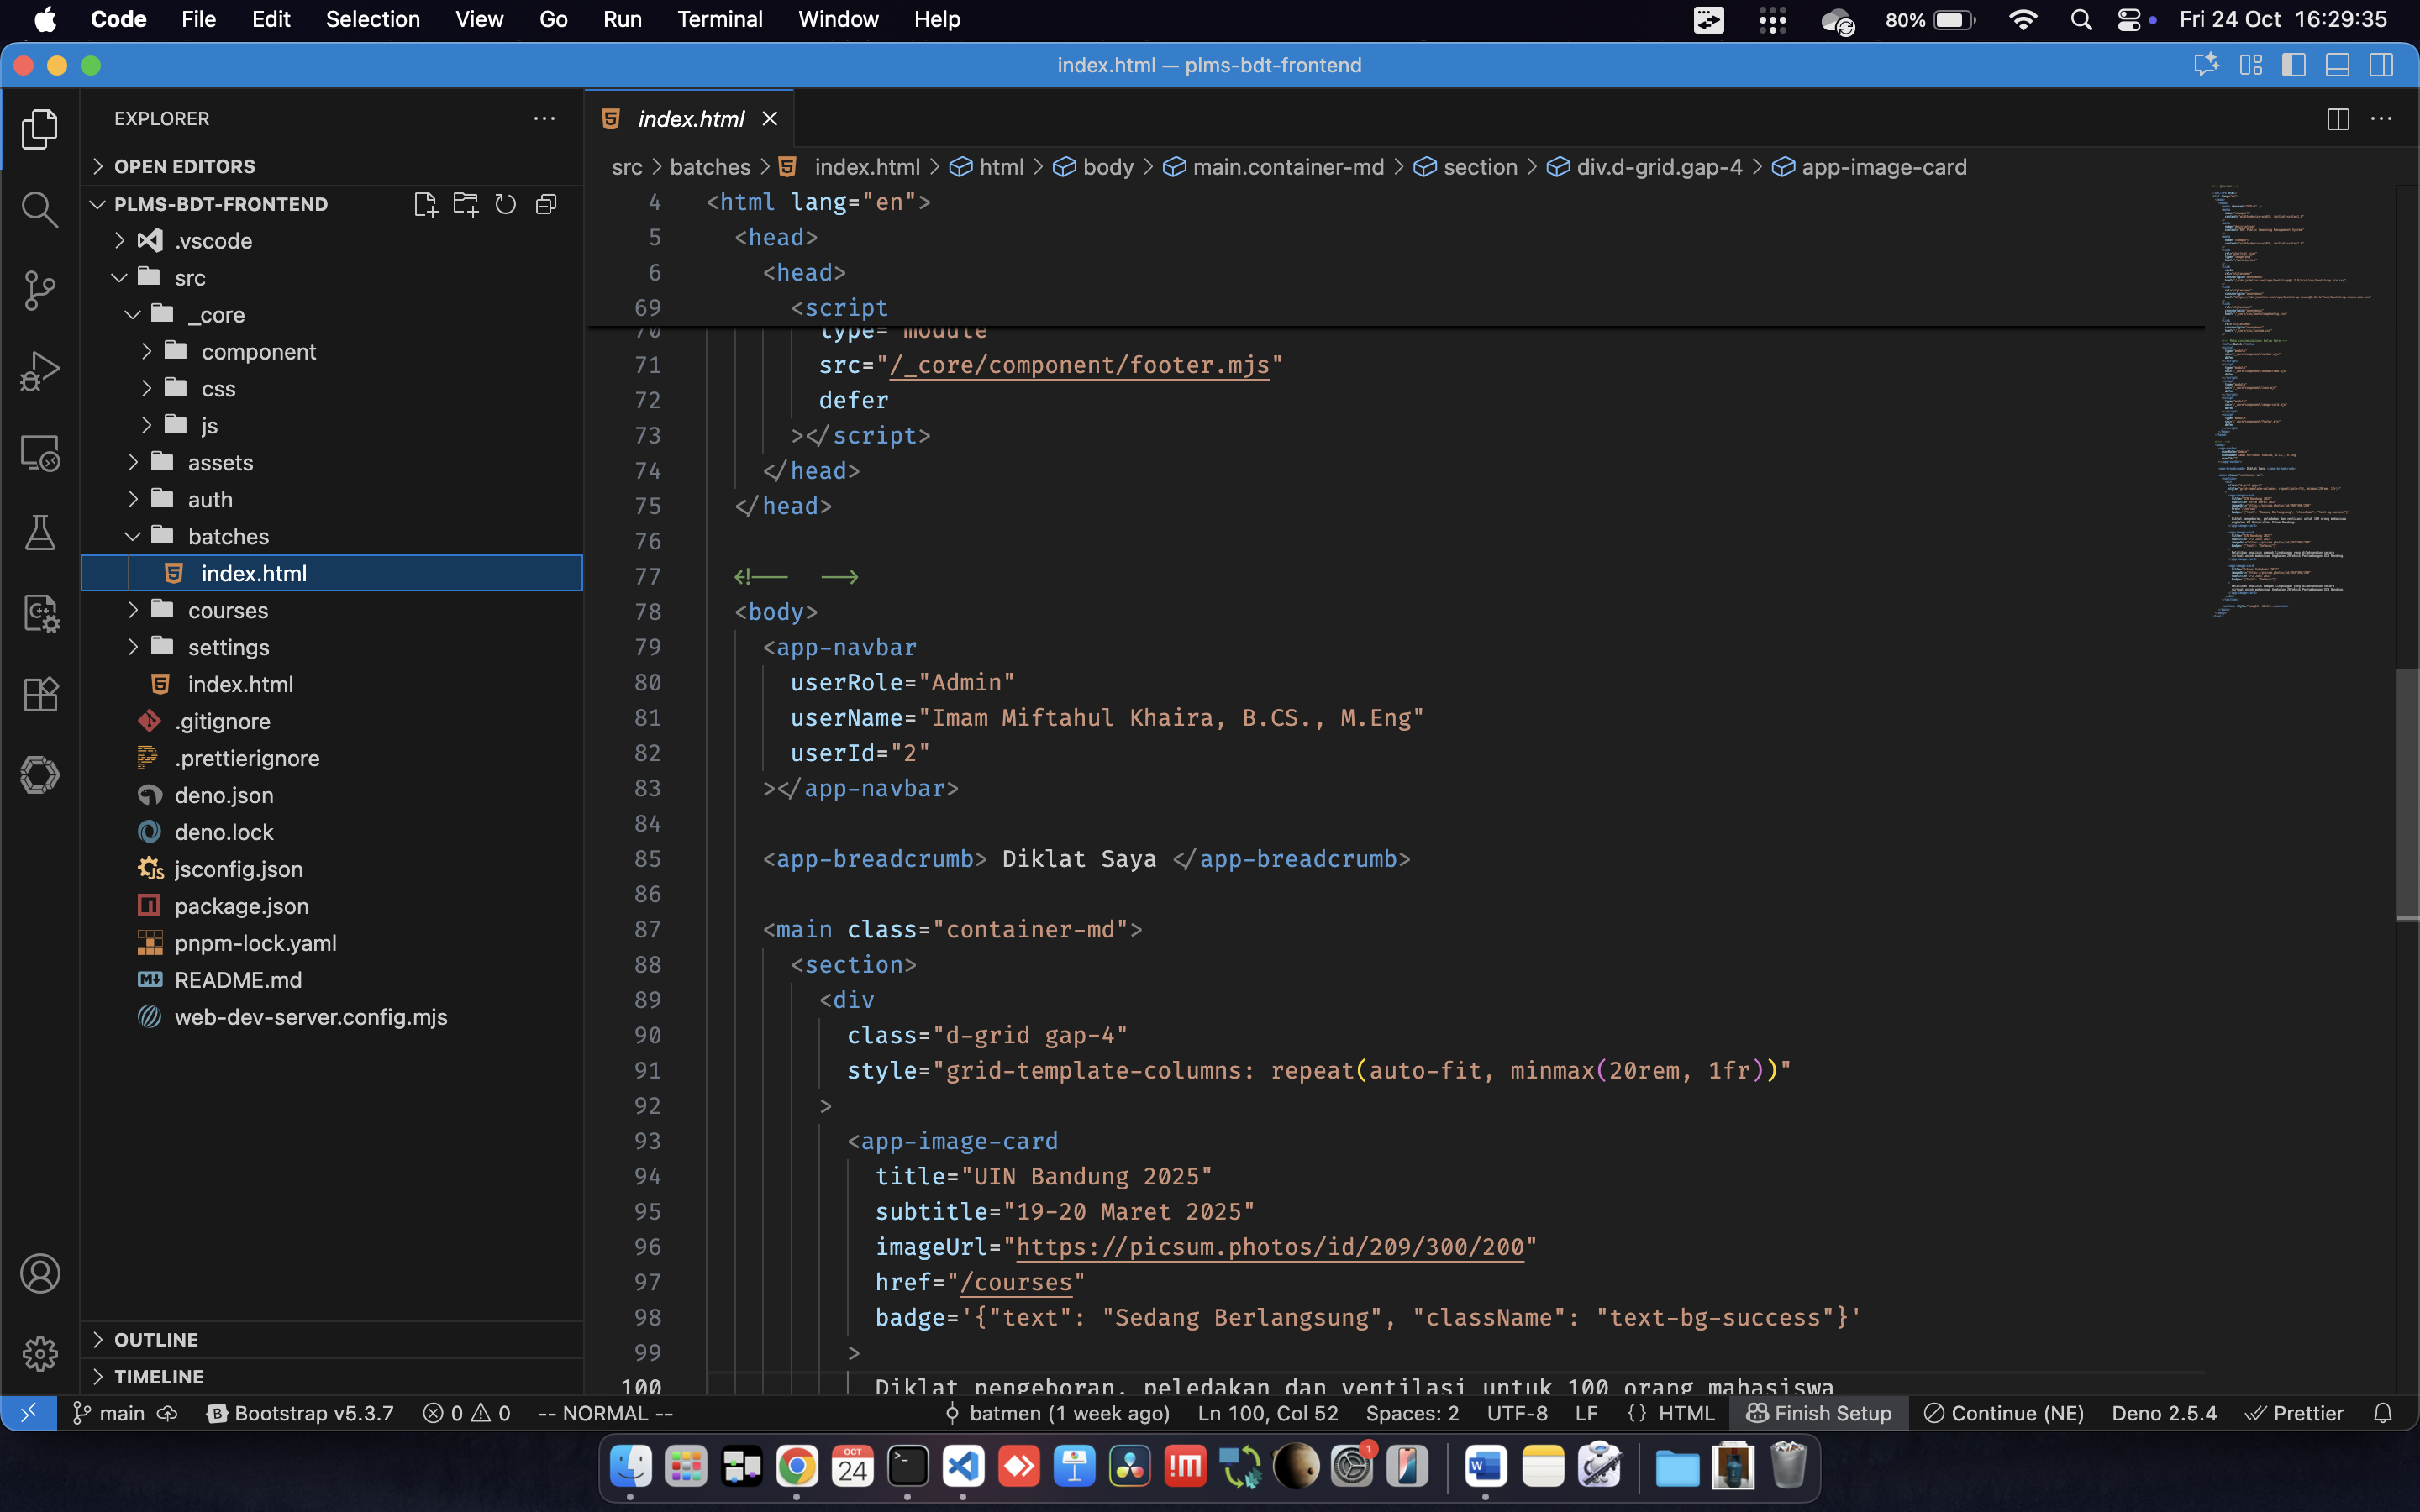Viewport: 2420px width, 1512px height.
Task: Click the Prettier status bar item
Action: (2295, 1413)
